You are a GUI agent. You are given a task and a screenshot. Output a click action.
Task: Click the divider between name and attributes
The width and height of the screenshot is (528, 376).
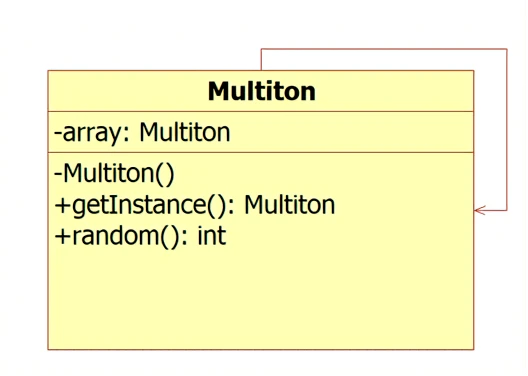pyautogui.click(x=261, y=111)
